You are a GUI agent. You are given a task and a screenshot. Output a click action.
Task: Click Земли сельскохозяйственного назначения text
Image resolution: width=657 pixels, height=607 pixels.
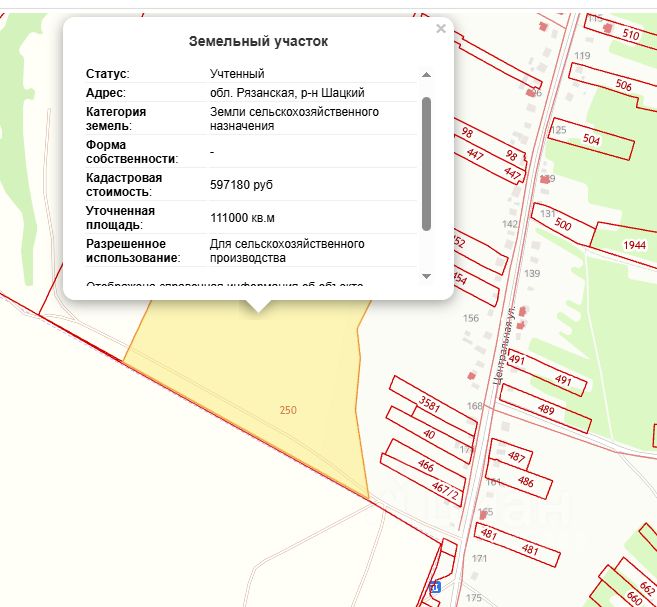click(294, 119)
